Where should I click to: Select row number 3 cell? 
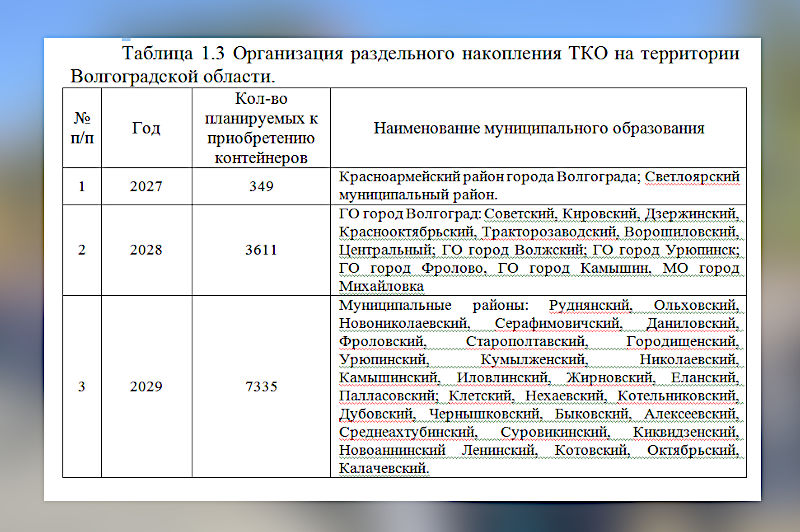click(82, 386)
